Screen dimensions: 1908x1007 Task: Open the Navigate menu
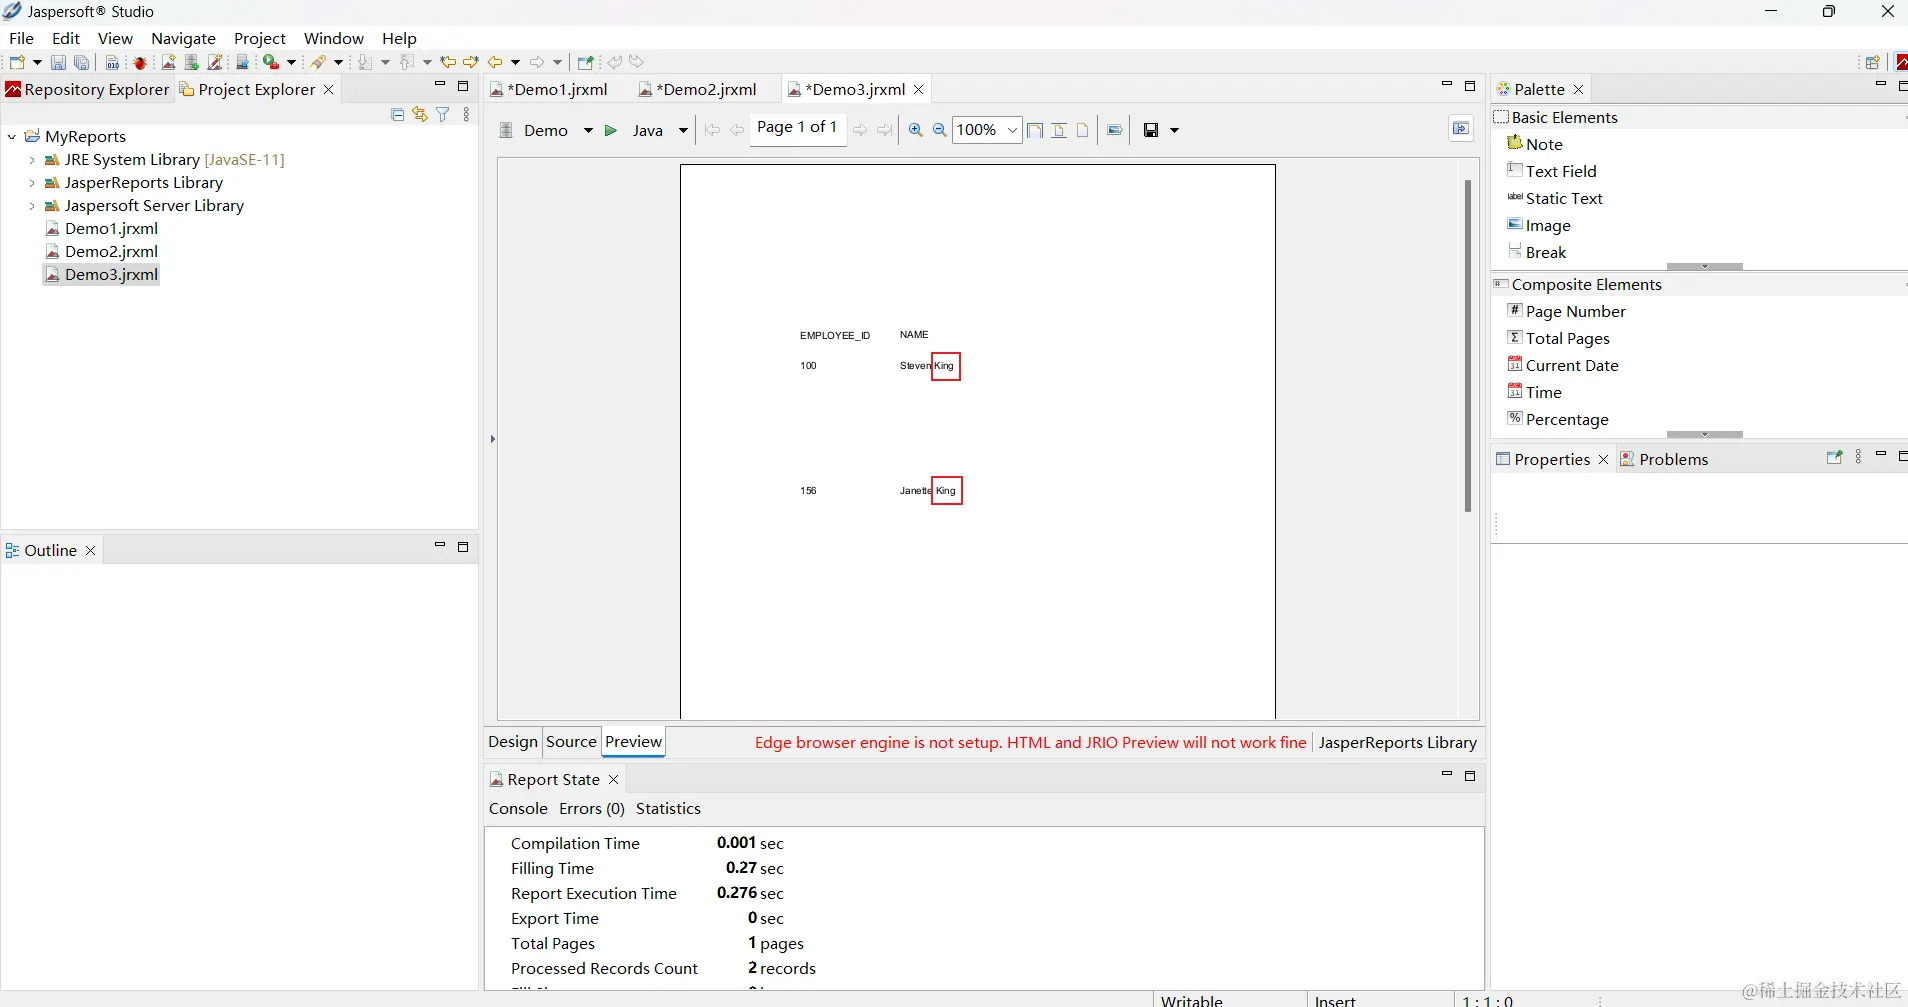(183, 38)
